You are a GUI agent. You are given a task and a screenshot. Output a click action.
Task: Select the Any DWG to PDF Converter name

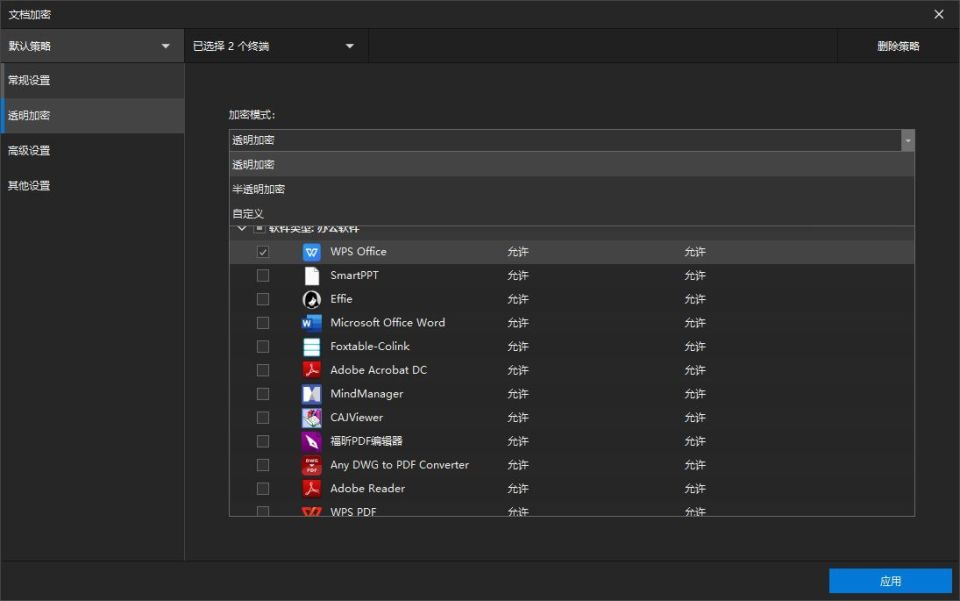(399, 465)
